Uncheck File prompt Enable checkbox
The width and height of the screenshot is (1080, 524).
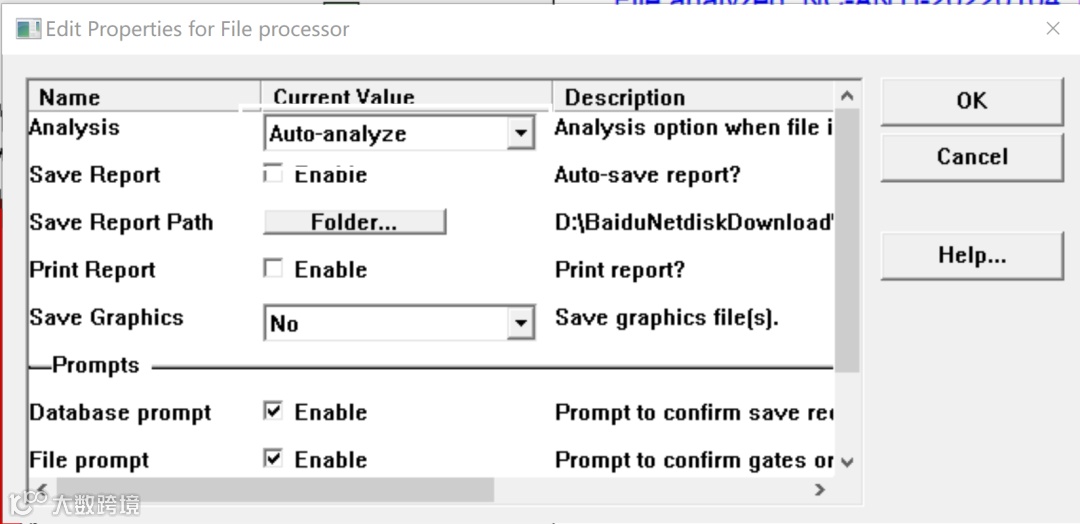click(273, 459)
